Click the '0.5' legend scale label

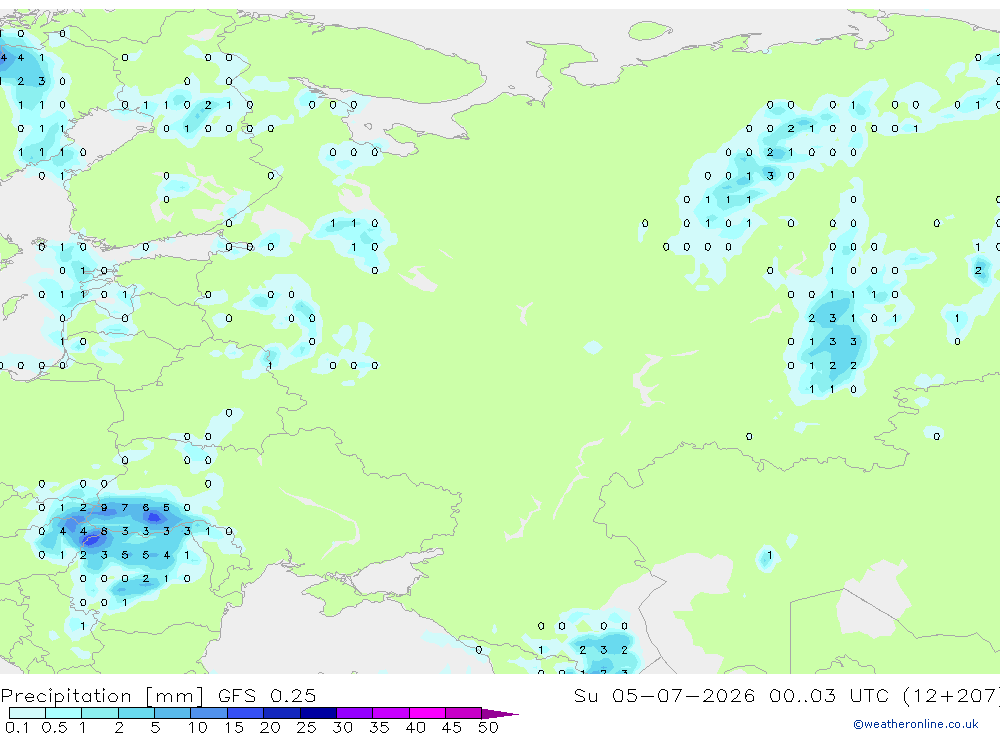tap(54, 727)
